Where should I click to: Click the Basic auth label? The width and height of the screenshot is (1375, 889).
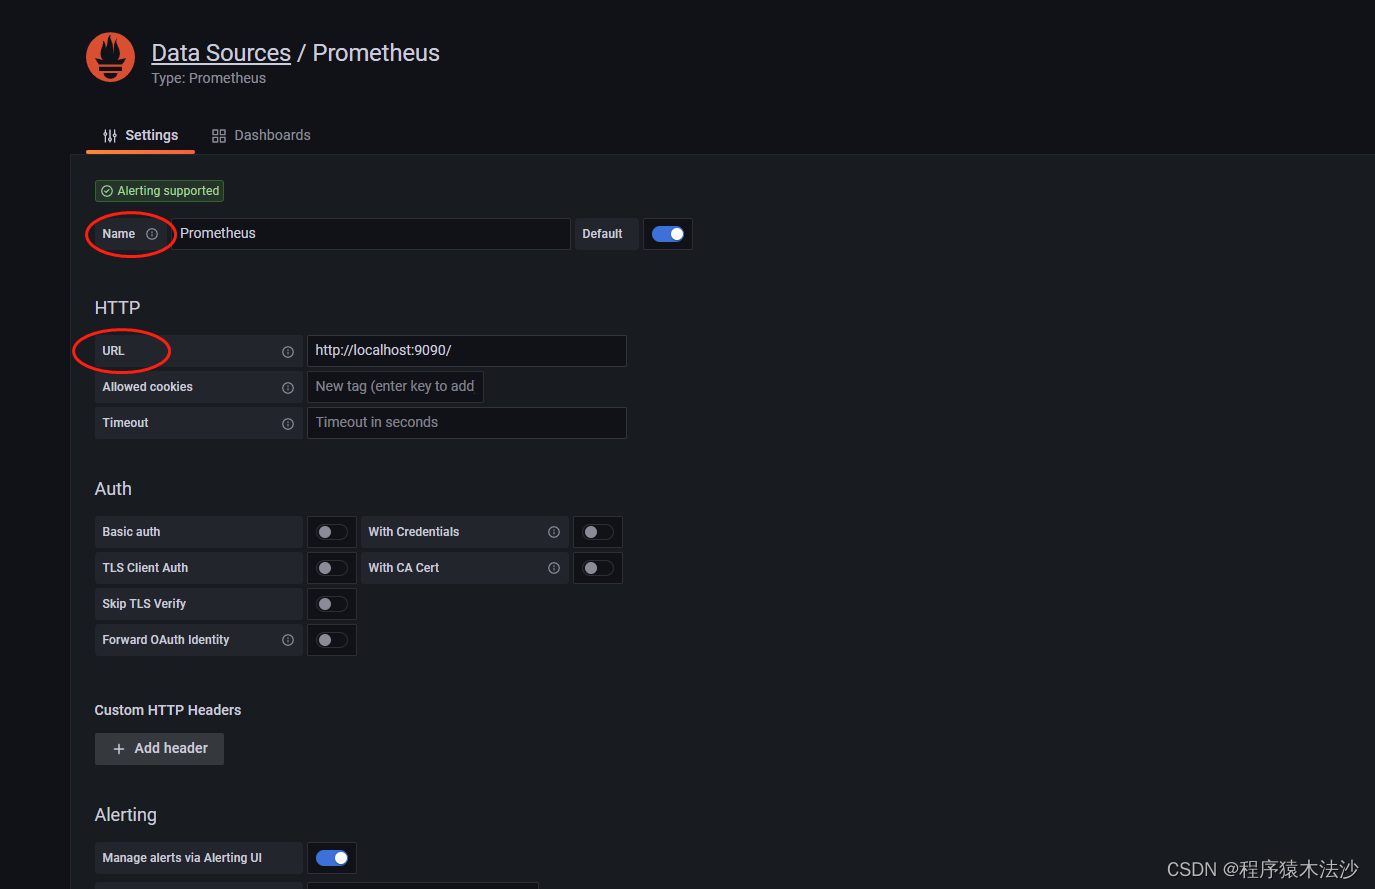click(131, 532)
